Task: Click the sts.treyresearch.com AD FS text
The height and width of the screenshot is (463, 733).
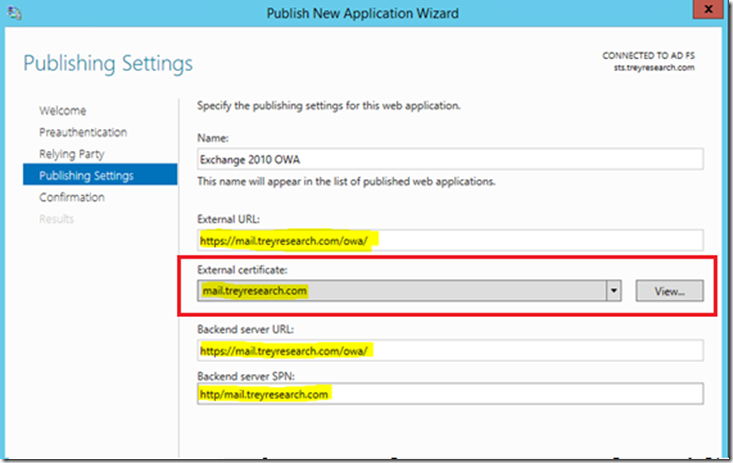Action: coord(654,67)
